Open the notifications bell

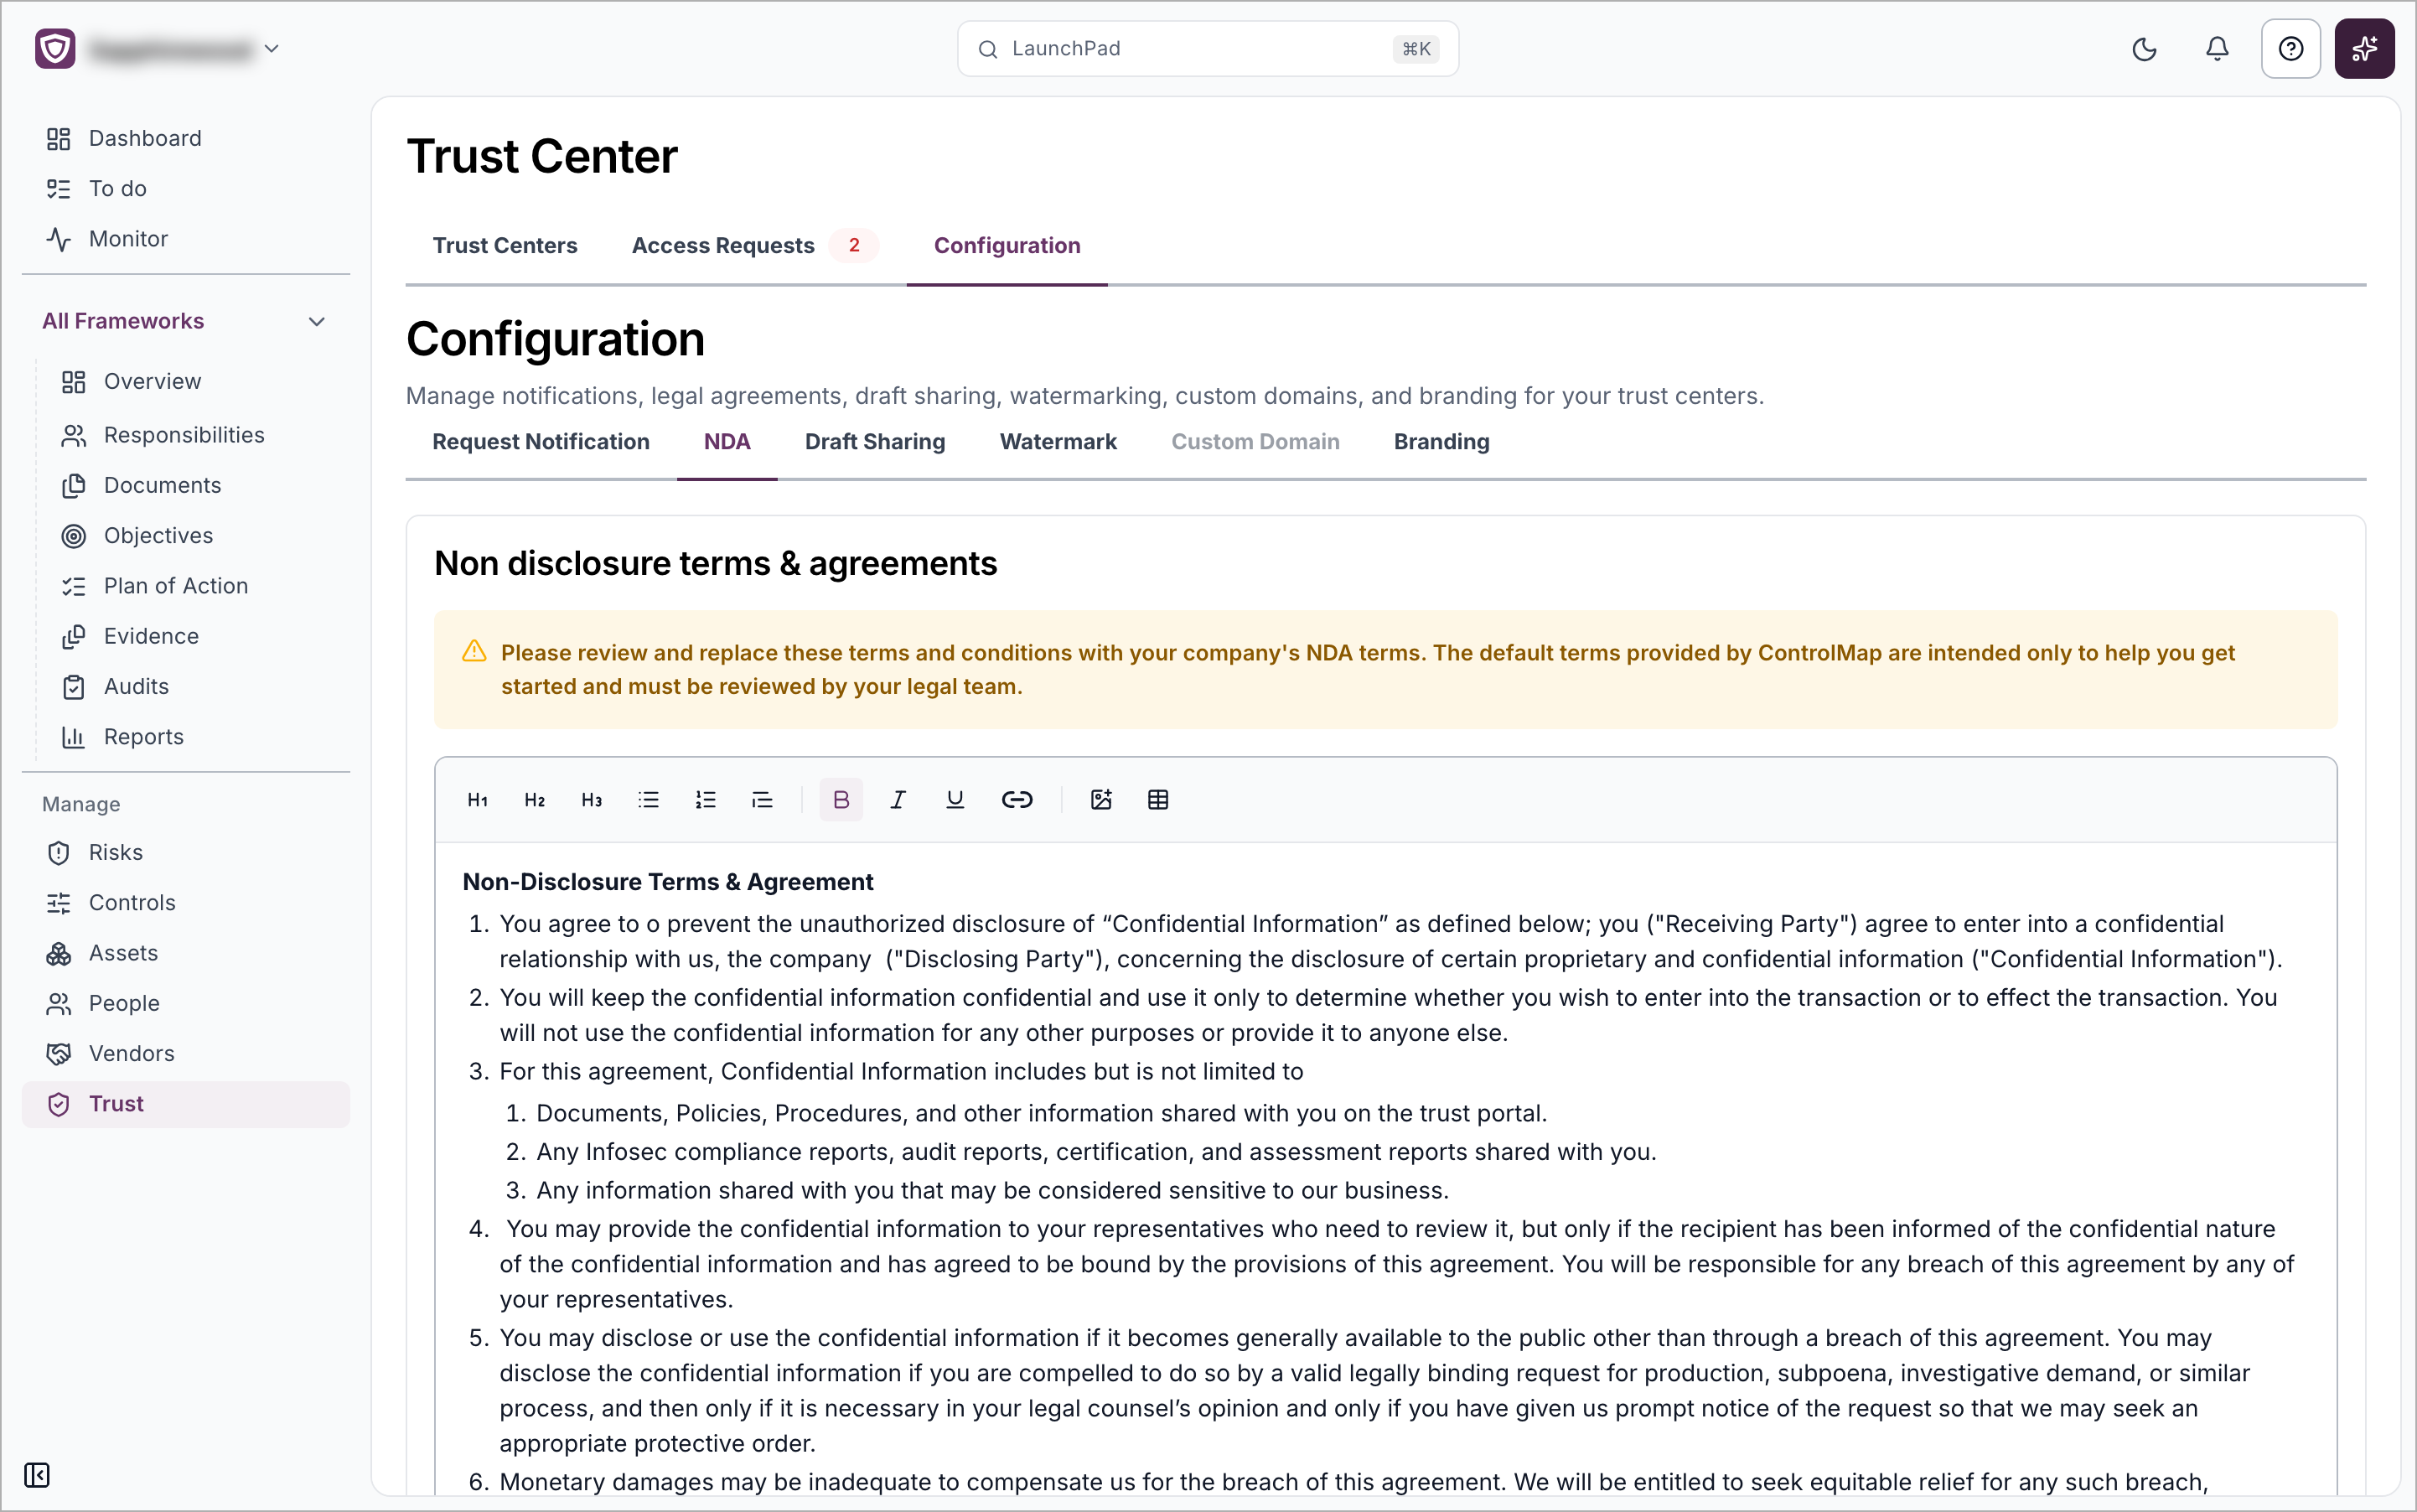2217,49
